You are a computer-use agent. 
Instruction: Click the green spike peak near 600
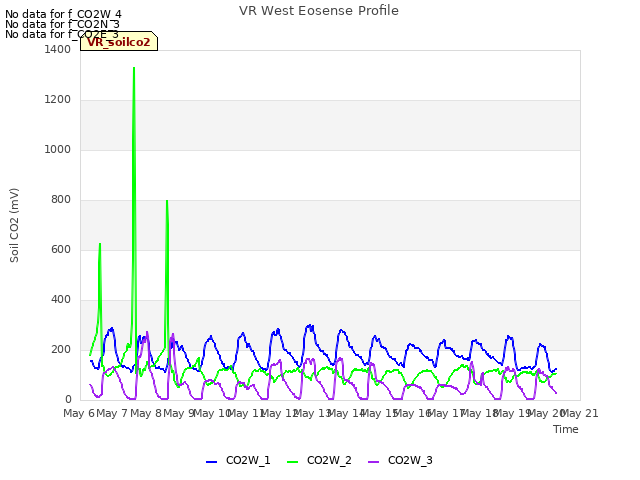pyautogui.click(x=100, y=244)
